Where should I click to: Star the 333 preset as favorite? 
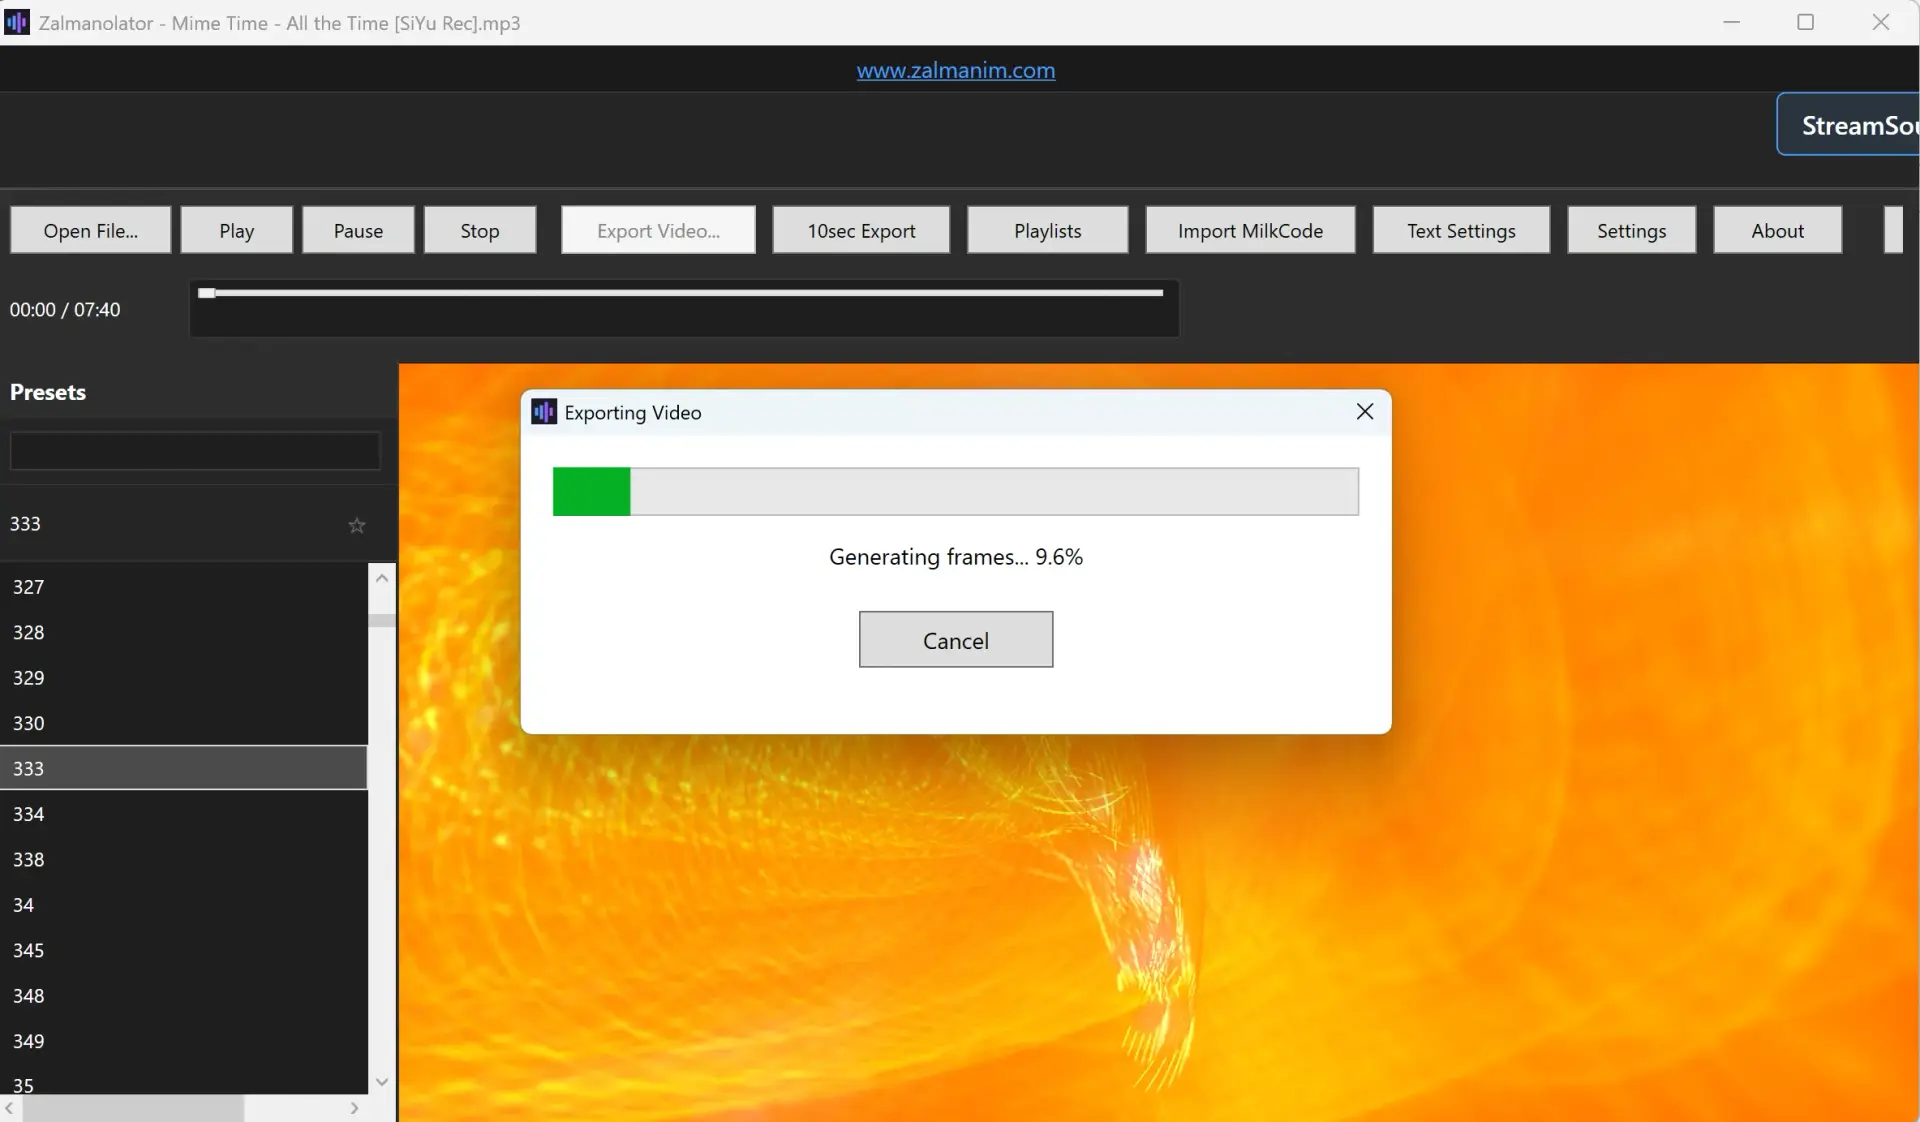pyautogui.click(x=357, y=525)
